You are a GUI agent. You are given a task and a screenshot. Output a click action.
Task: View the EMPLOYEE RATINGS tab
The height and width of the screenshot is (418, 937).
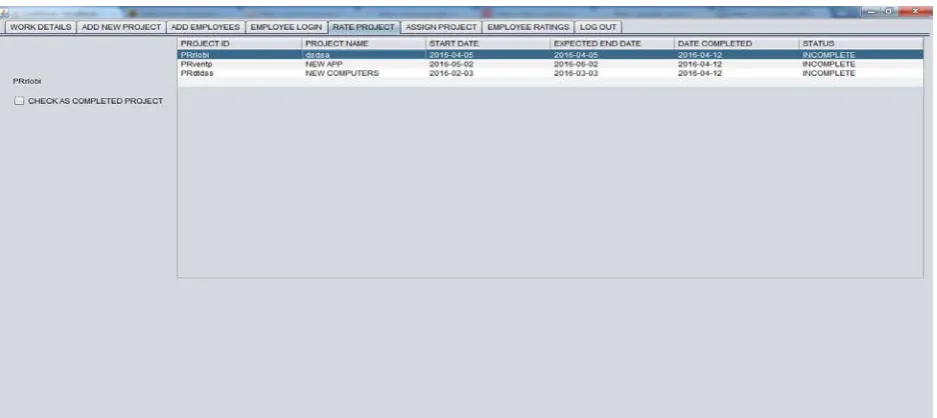(x=528, y=27)
